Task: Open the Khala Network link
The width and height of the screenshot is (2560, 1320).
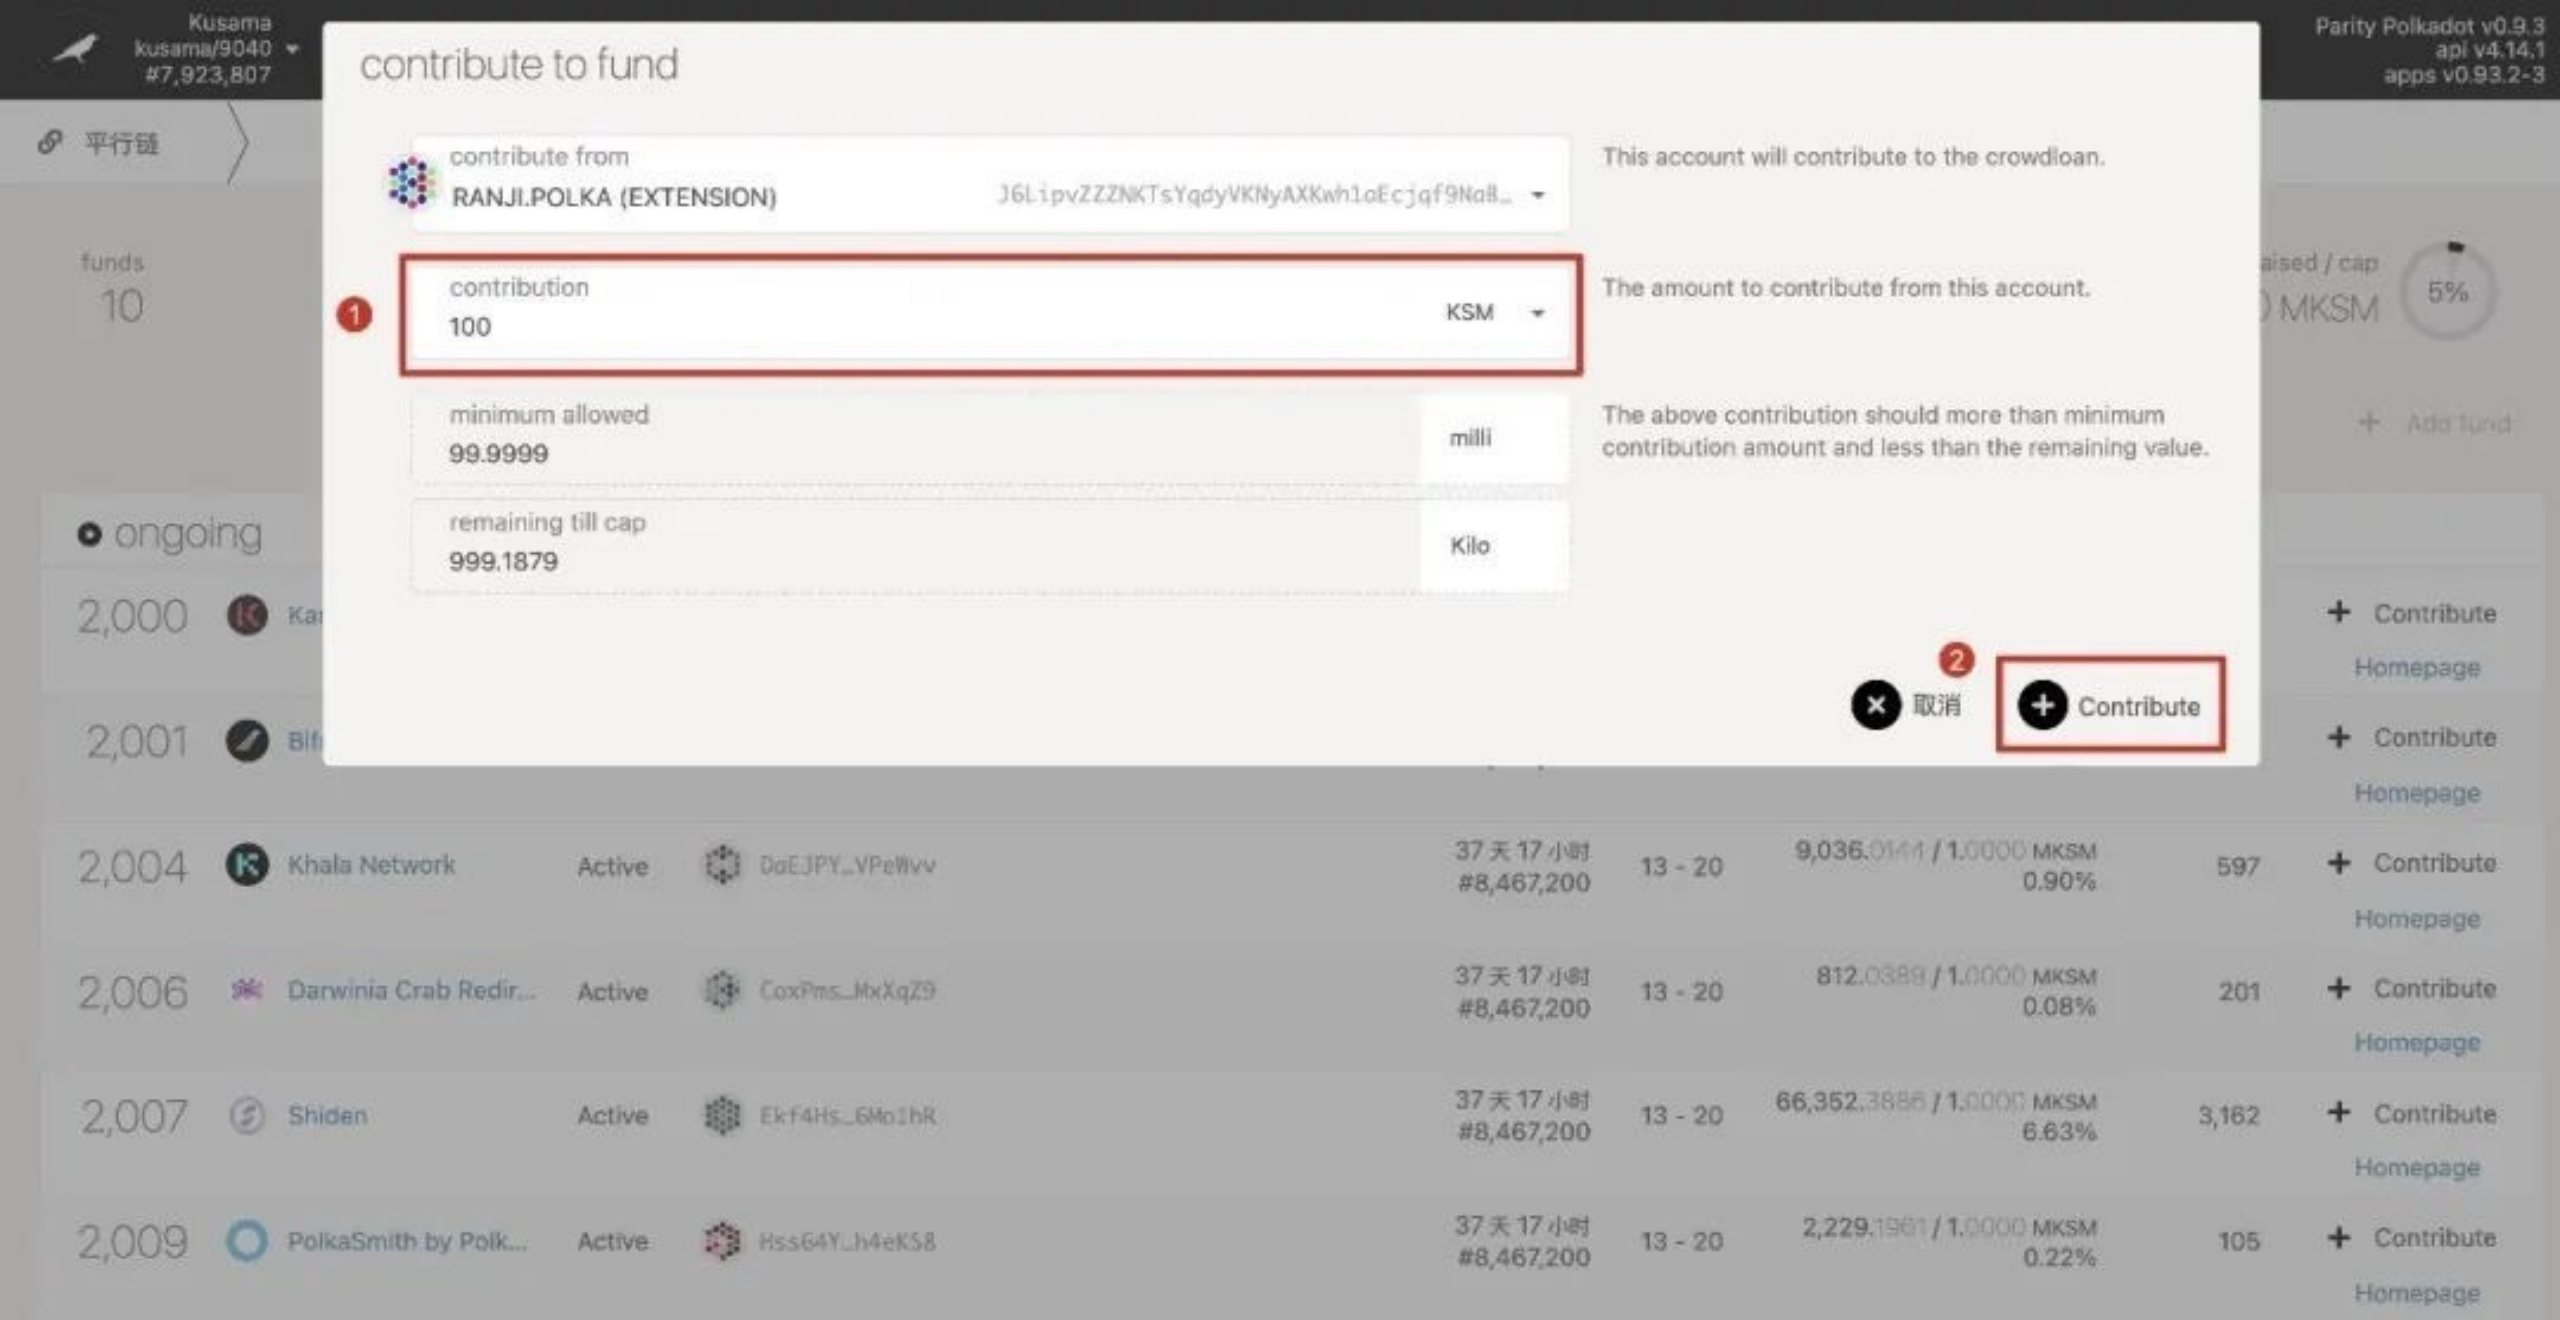Action: coord(371,864)
